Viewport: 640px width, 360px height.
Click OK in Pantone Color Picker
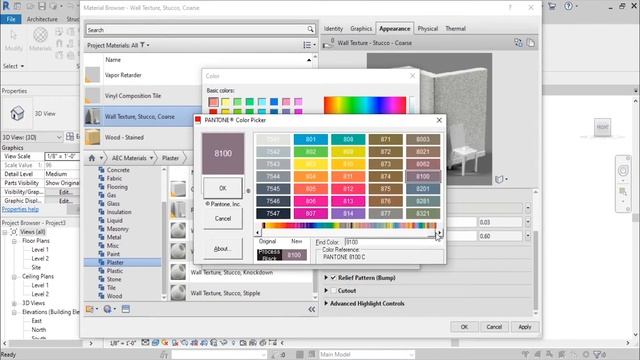pyautogui.click(x=222, y=188)
